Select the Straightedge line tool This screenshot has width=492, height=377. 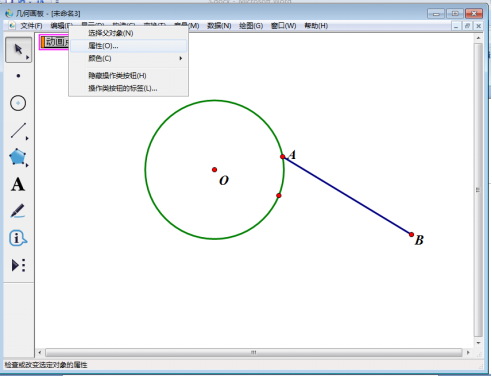click(x=18, y=130)
